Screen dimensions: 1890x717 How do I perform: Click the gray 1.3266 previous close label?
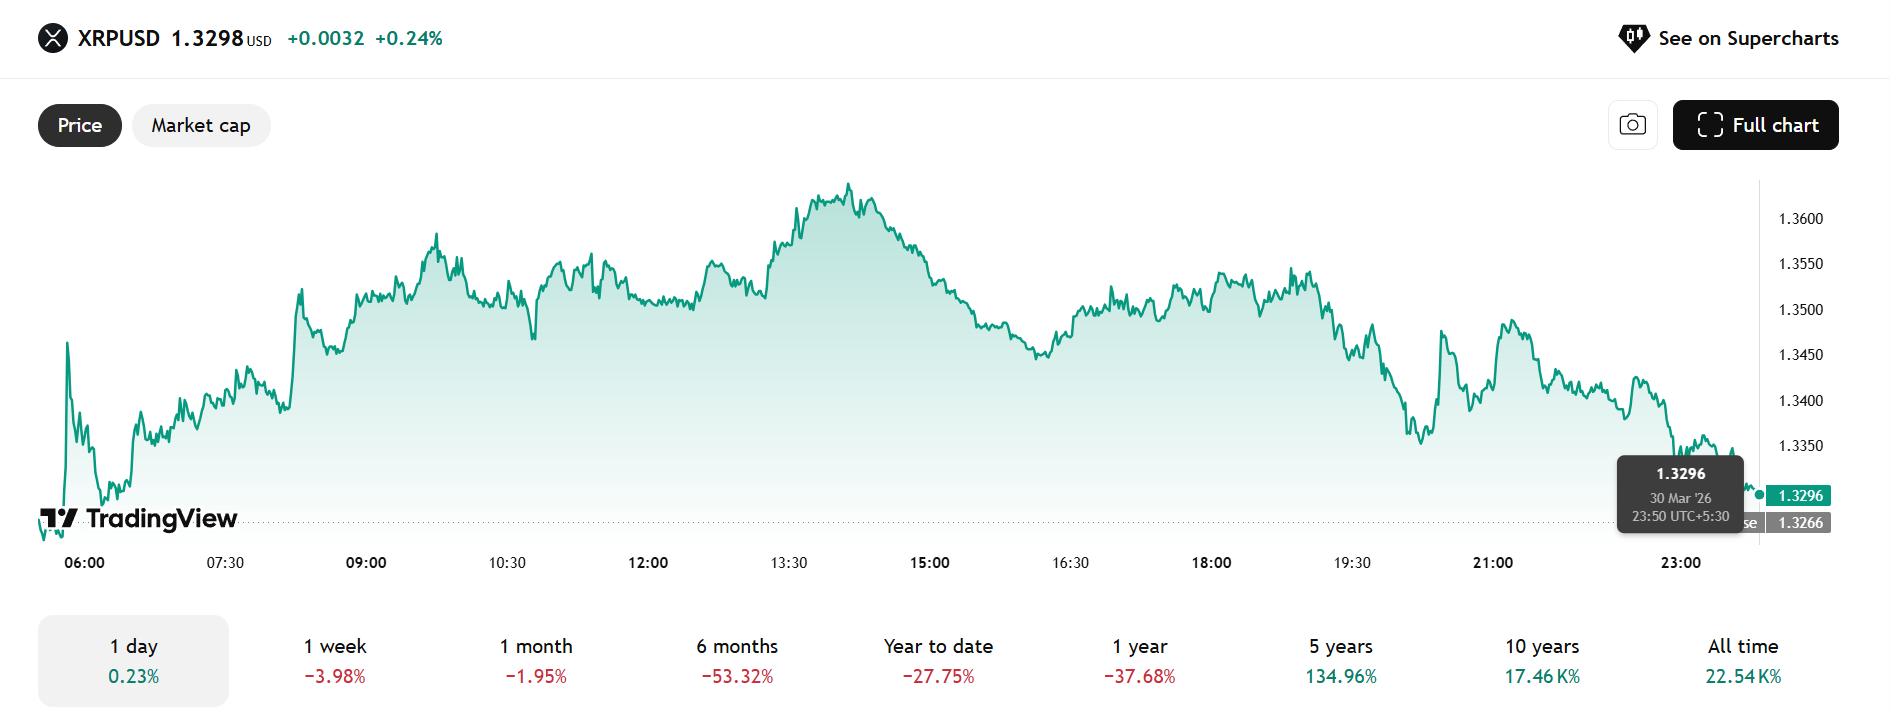pyautogui.click(x=1799, y=522)
